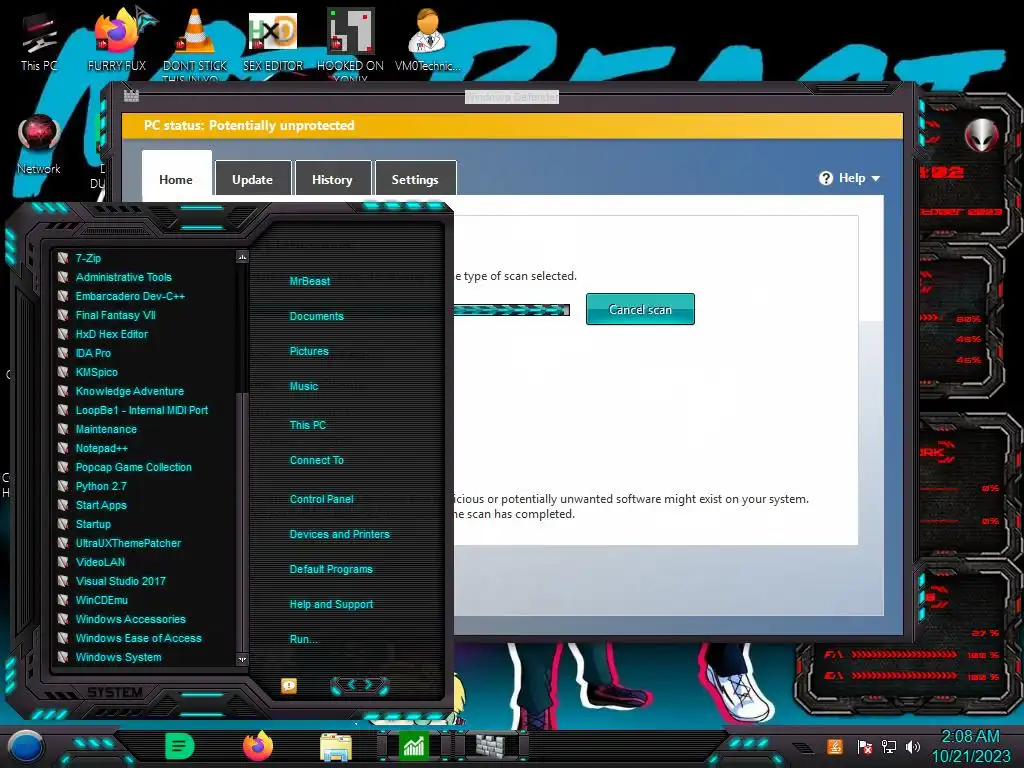Click the KMSpico folder icon

click(x=63, y=372)
